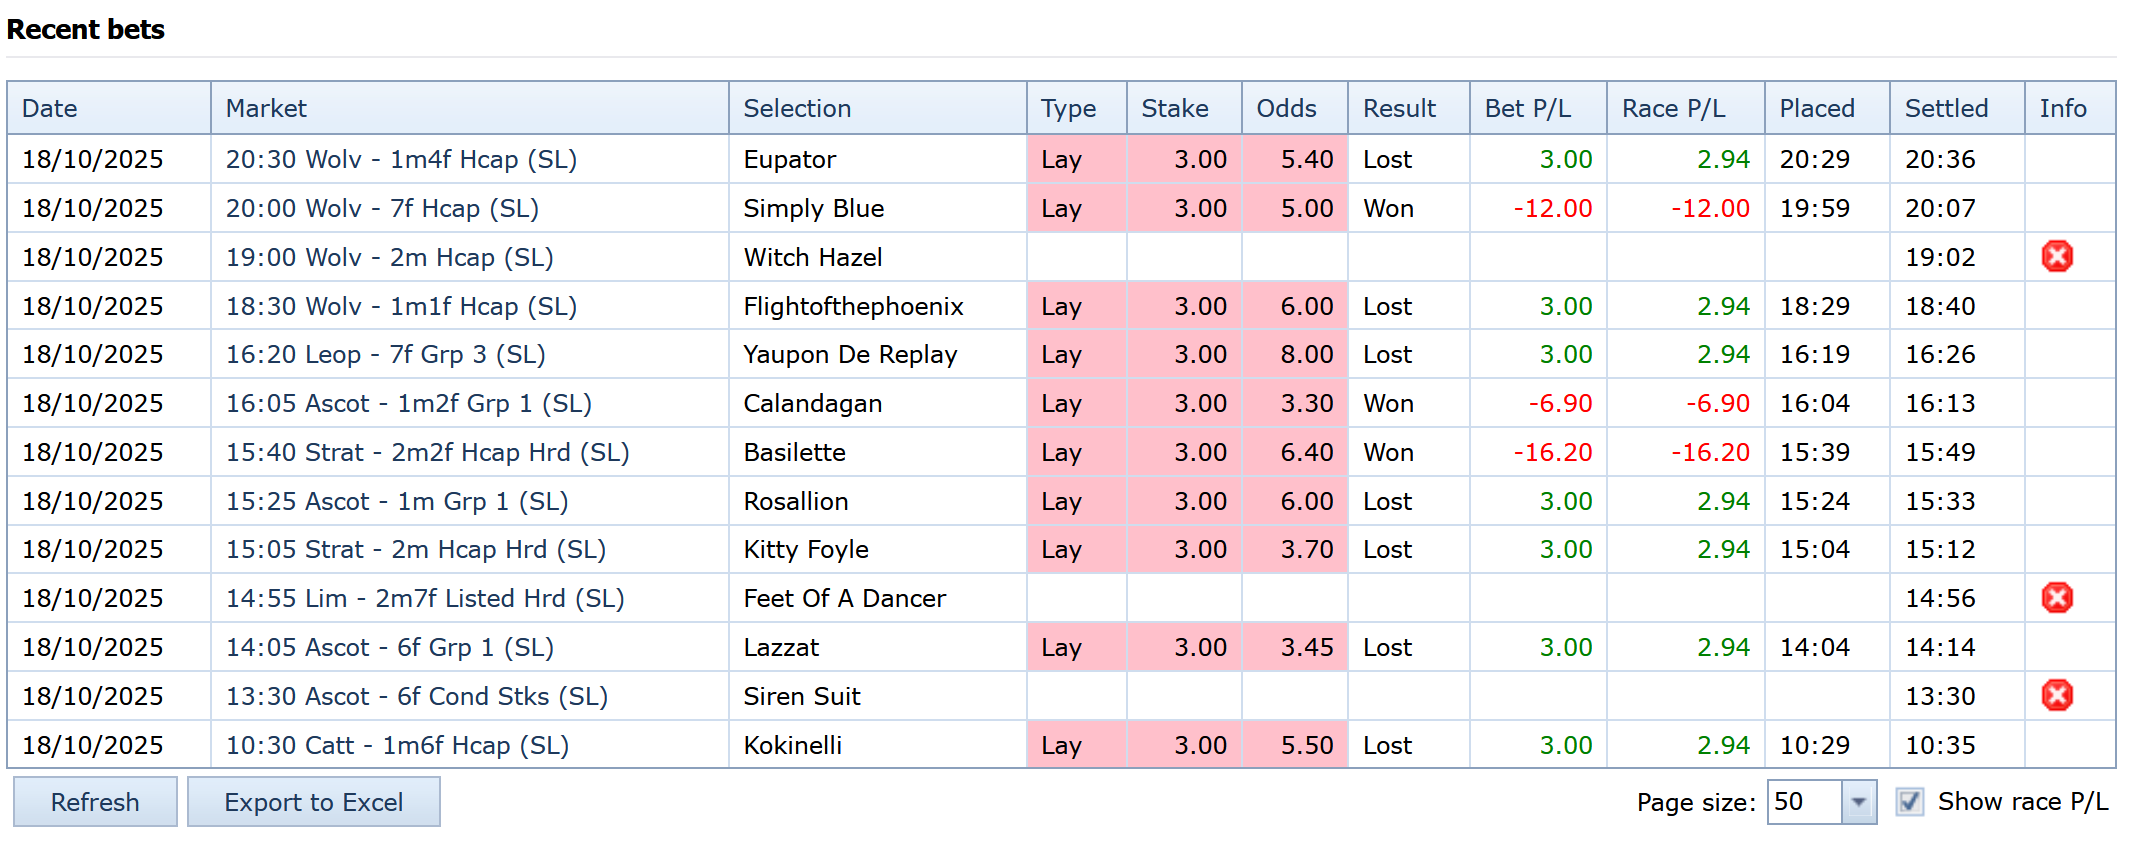Open 14:05 Ascot 6f Grp 1 market
The image size is (2155, 864).
[x=389, y=647]
